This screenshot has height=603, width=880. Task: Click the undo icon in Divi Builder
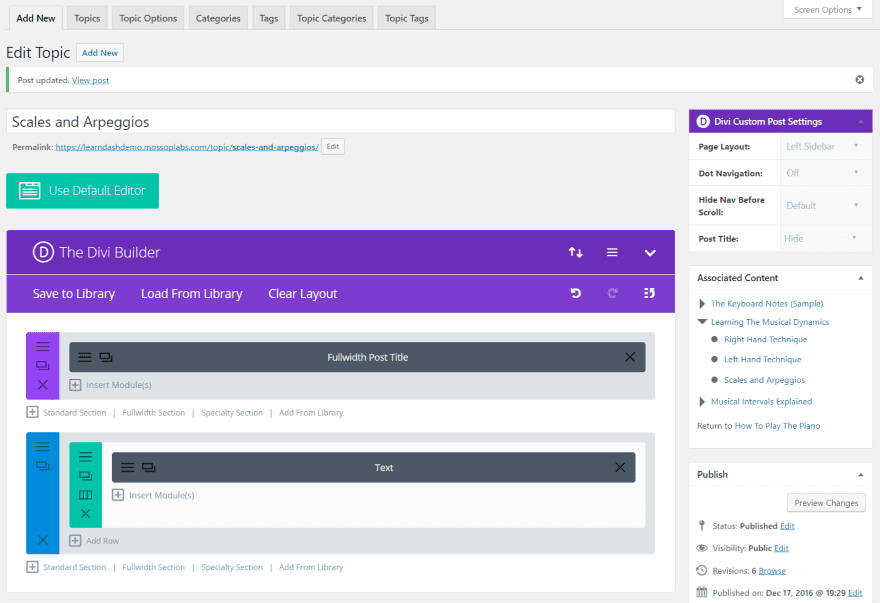click(x=576, y=293)
